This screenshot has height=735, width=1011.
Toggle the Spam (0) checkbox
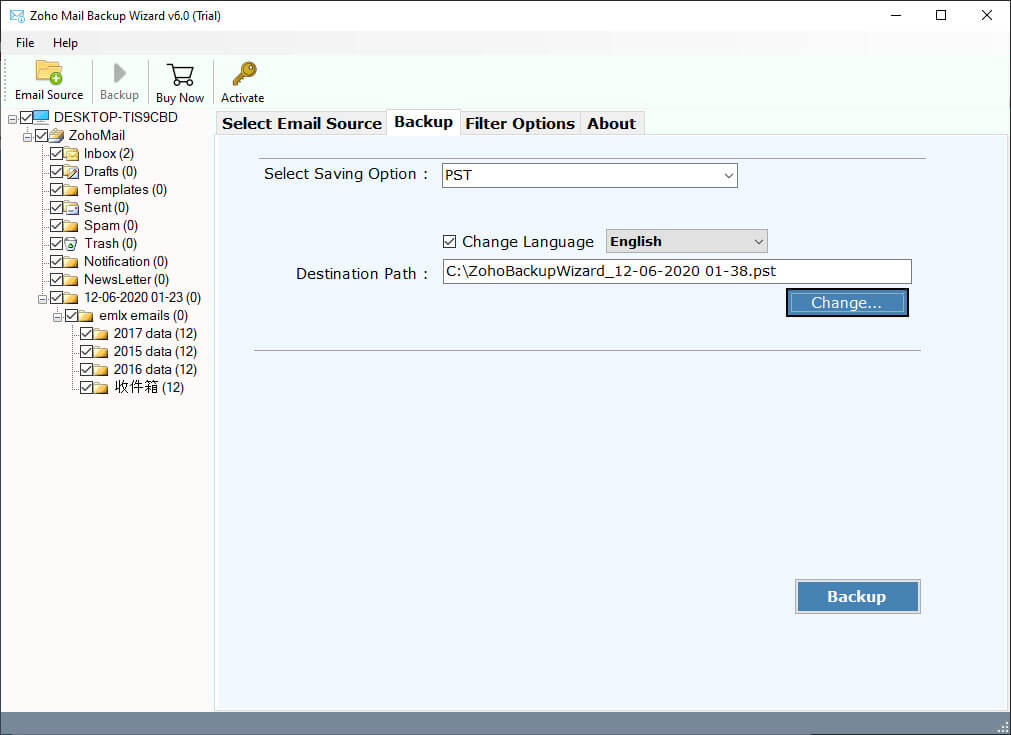pyautogui.click(x=56, y=226)
